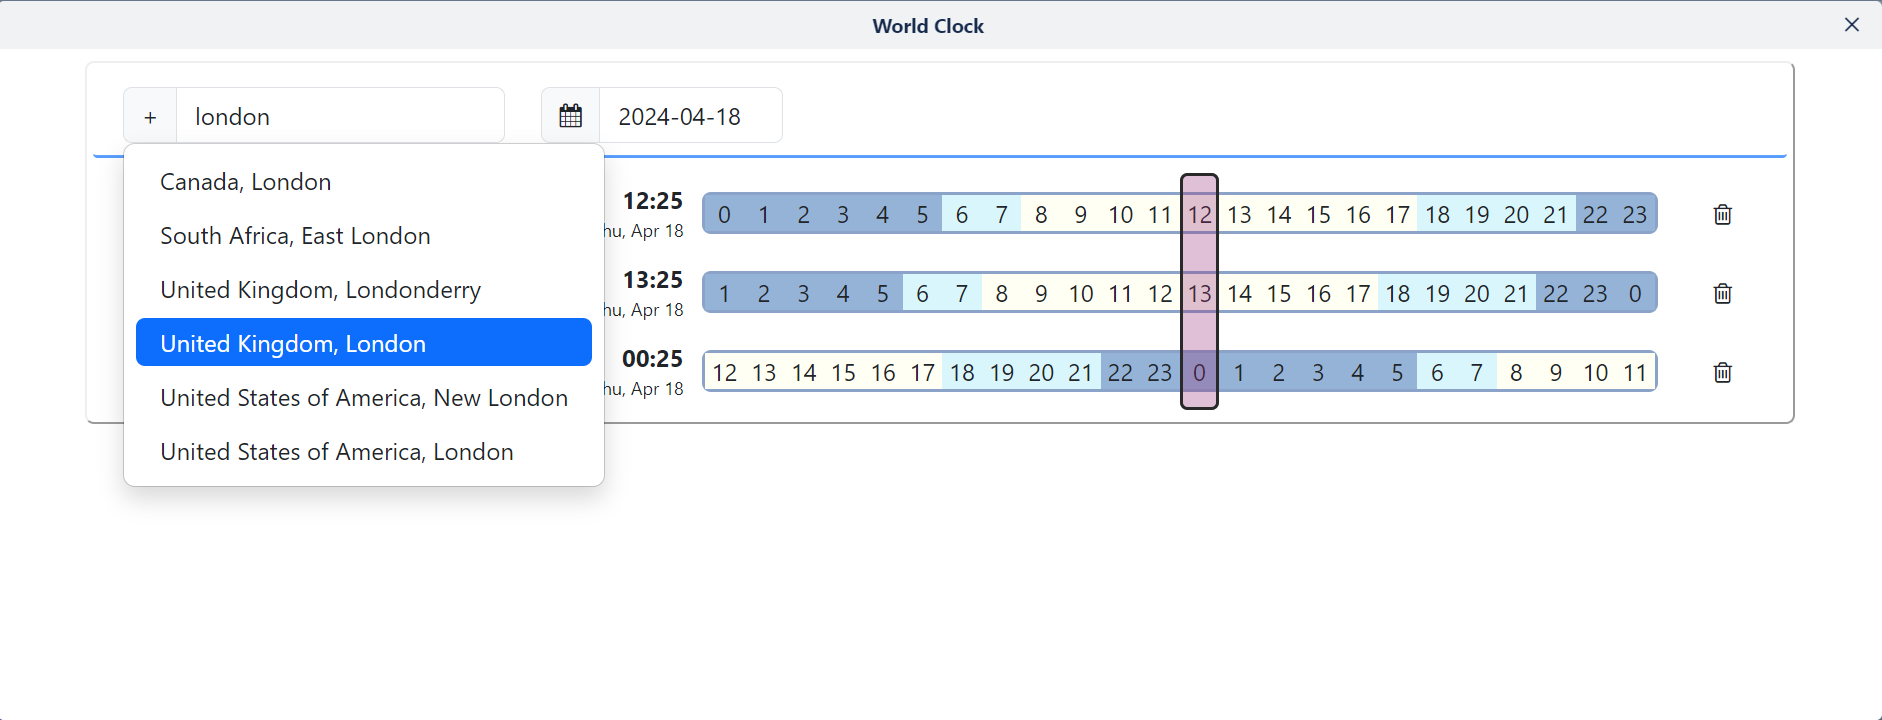Choose United States of America, New London
Image resolution: width=1882 pixels, height=720 pixels.
[x=363, y=398]
